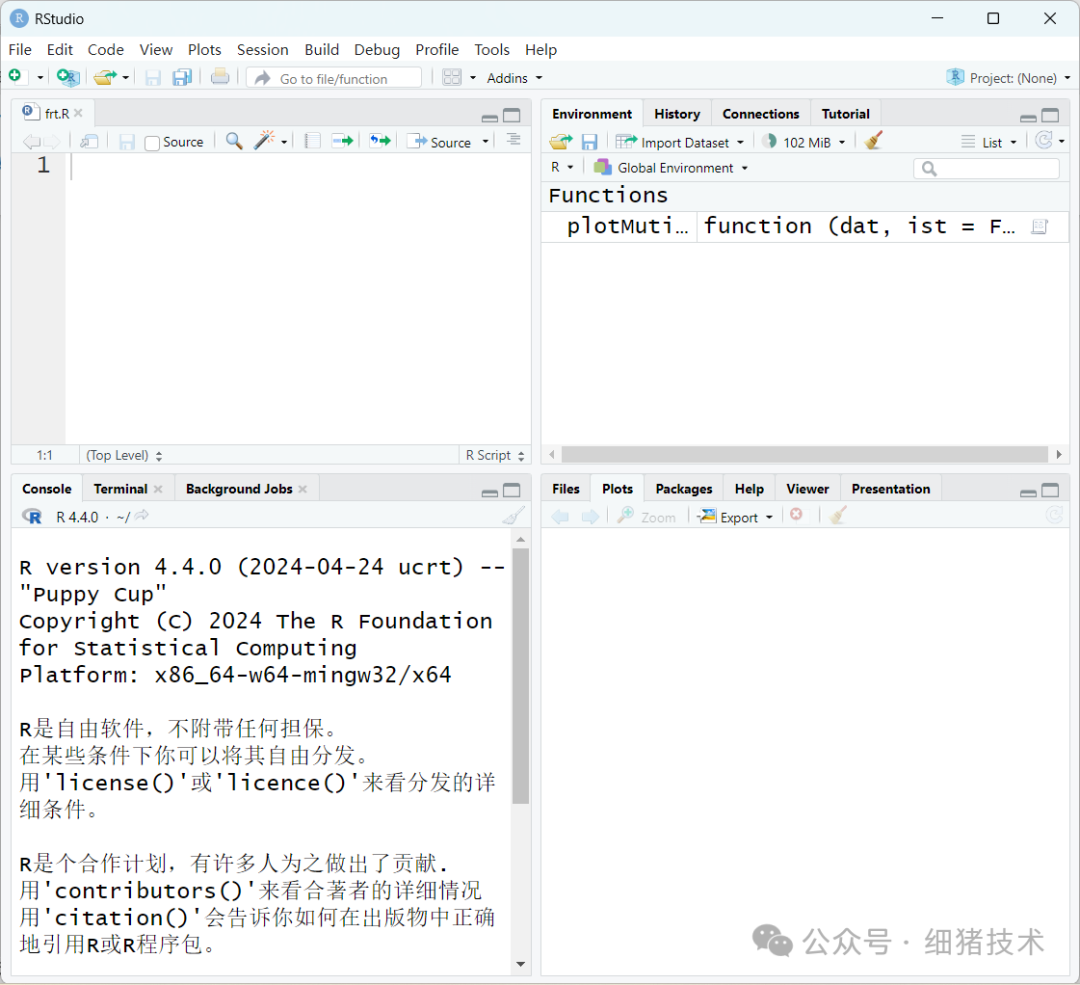
Task: Clear environment objects with broom icon
Action: click(873, 141)
